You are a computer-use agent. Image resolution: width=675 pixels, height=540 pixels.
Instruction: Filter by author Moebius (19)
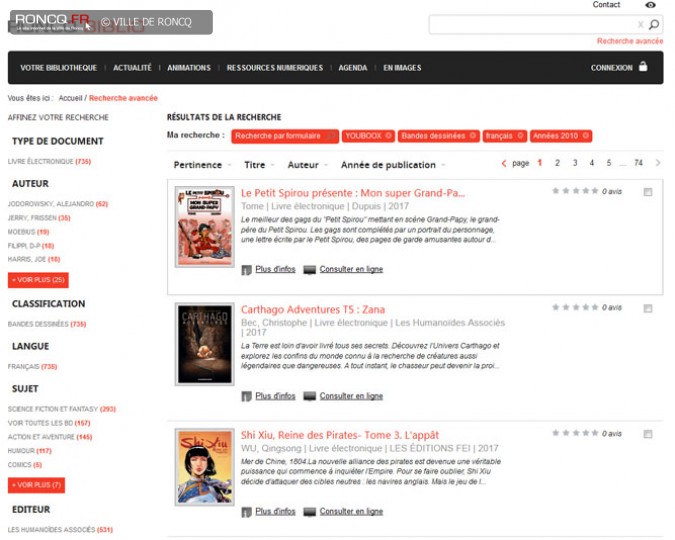[28, 232]
